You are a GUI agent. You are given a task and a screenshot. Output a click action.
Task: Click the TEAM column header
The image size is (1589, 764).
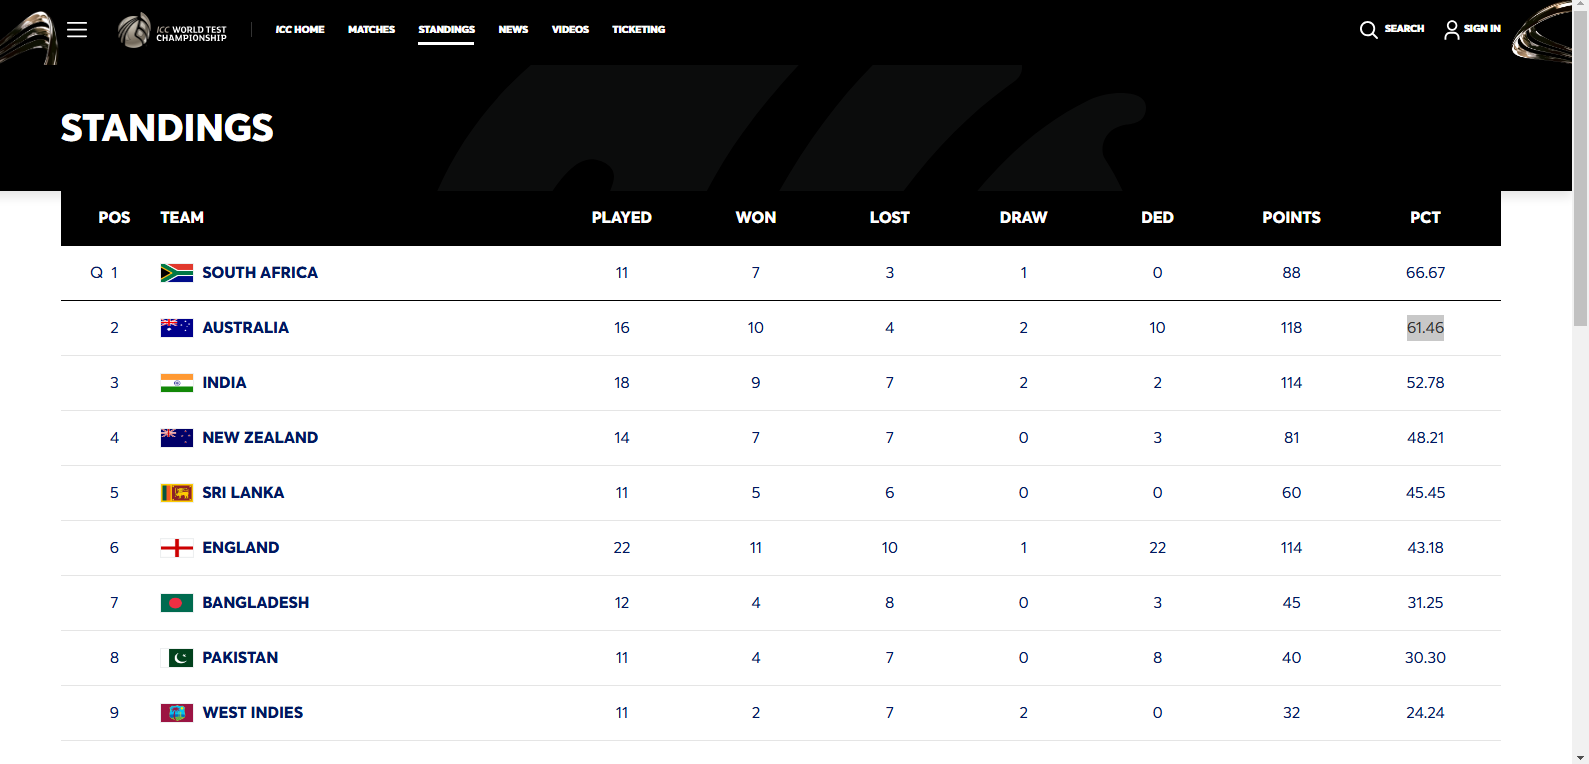click(182, 218)
